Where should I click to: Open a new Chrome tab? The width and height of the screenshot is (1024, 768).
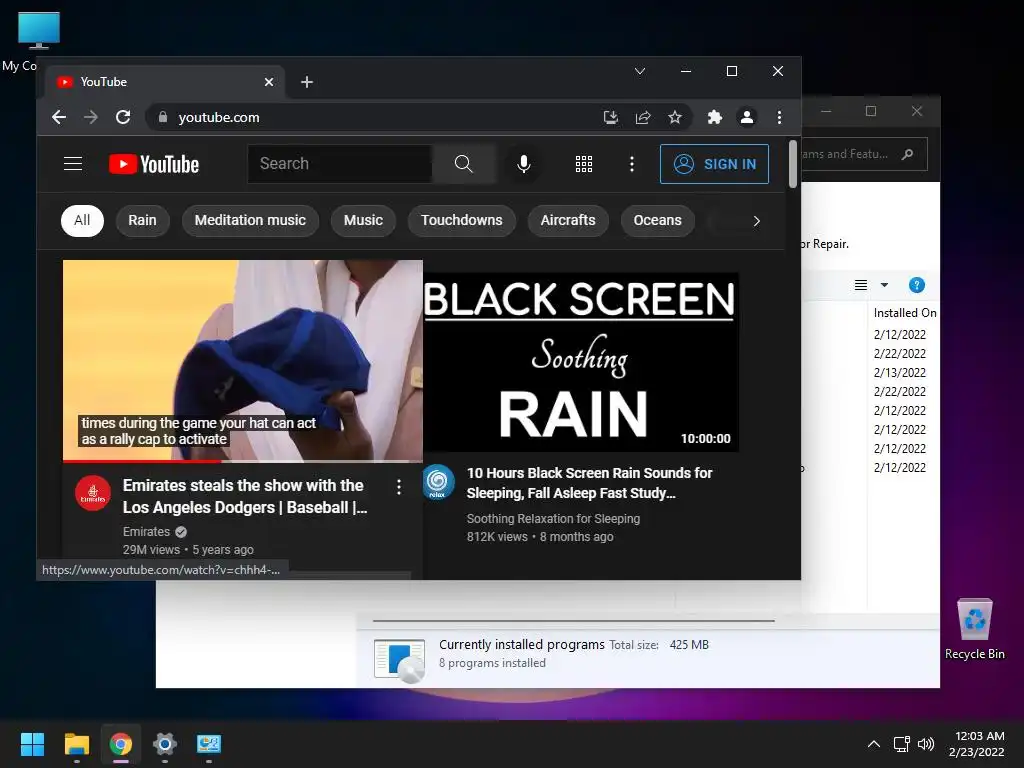[x=307, y=82]
